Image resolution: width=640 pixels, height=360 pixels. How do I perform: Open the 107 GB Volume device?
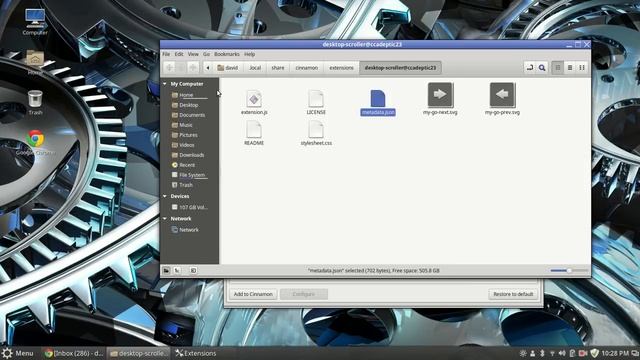193,207
